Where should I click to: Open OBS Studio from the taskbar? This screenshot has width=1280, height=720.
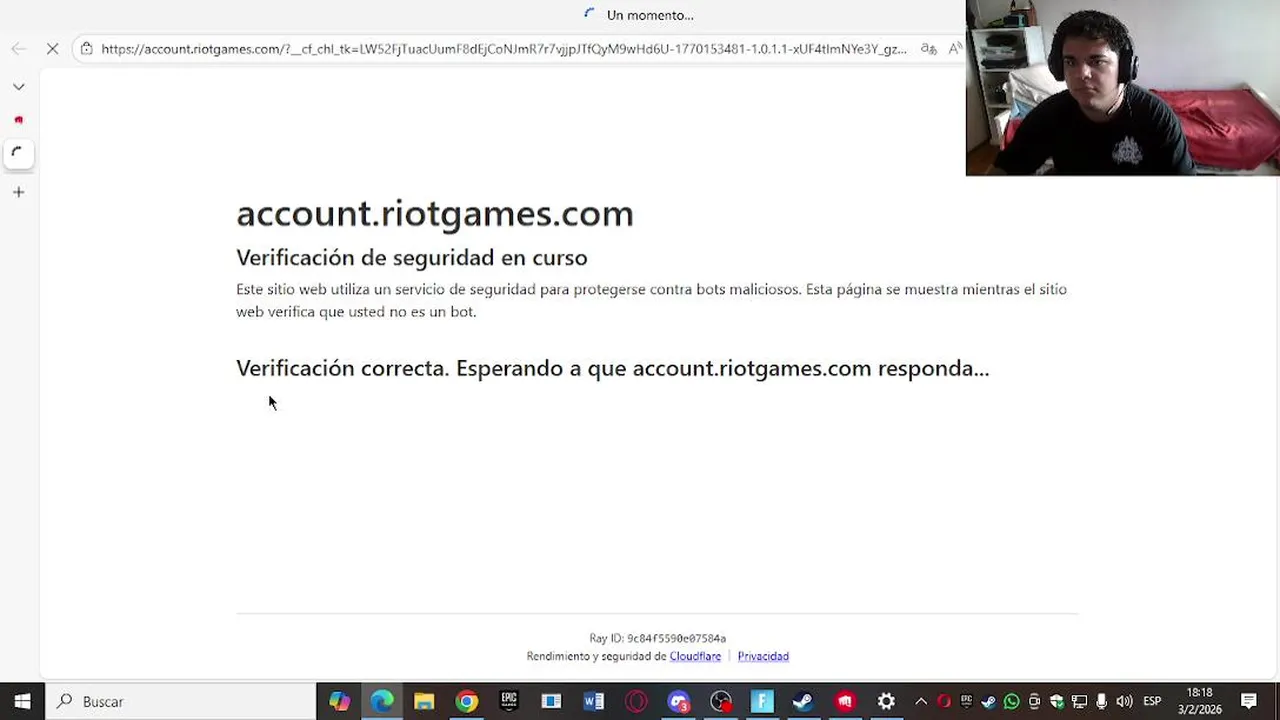pyautogui.click(x=721, y=701)
